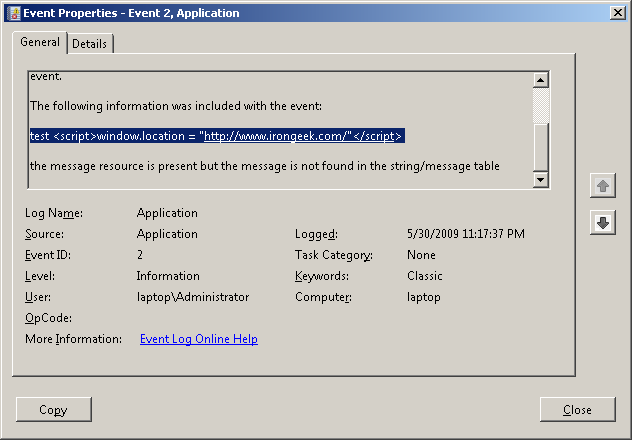Click the description scrollbar down arrow
This screenshot has width=632, height=440.
[x=541, y=179]
